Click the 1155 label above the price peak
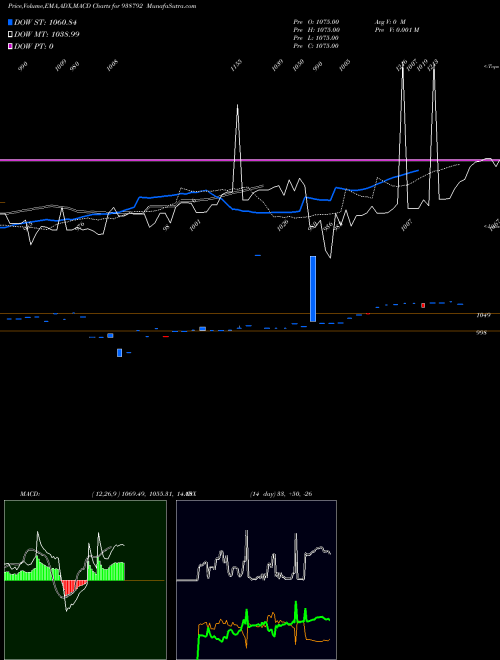Image resolution: width=500 pixels, height=660 pixels. [x=237, y=67]
